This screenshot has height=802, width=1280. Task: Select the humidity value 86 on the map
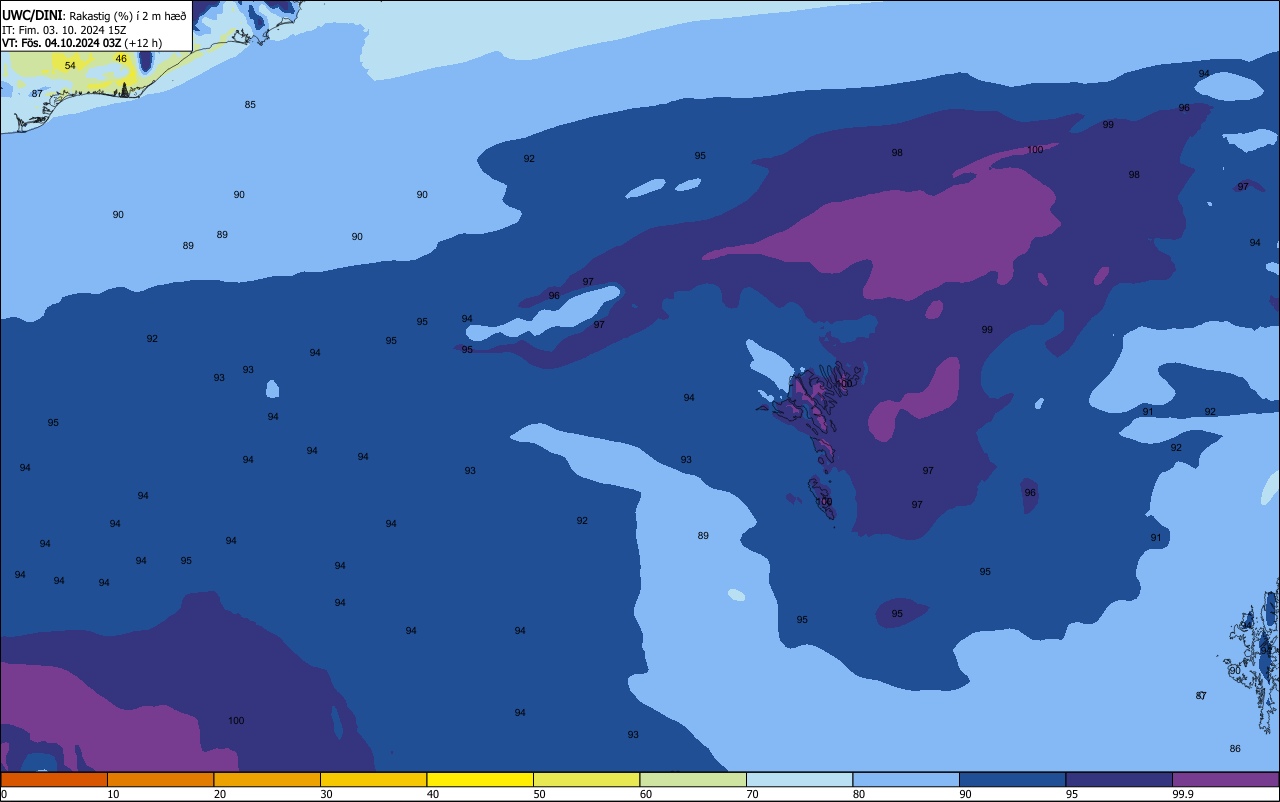pos(1235,749)
